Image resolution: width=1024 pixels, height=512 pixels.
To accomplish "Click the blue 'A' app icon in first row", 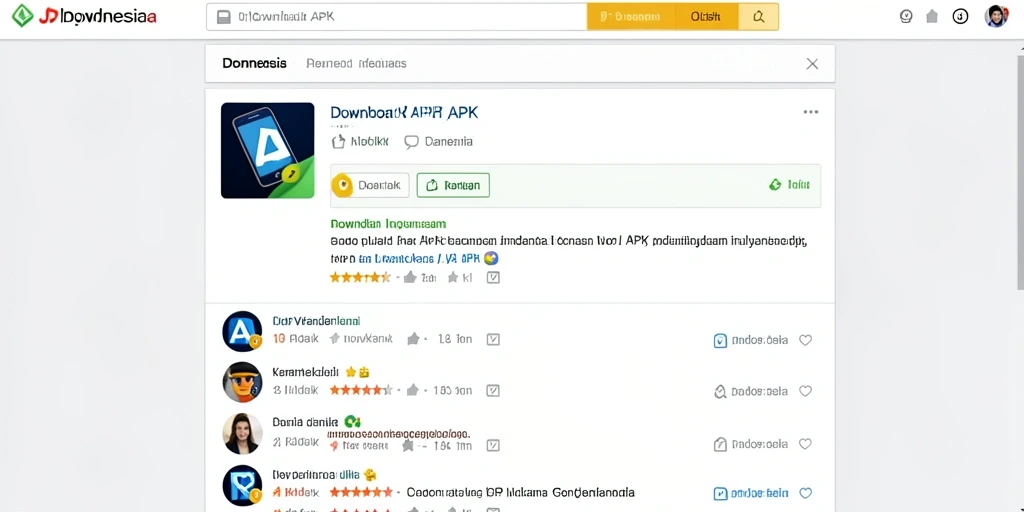I will point(242,331).
